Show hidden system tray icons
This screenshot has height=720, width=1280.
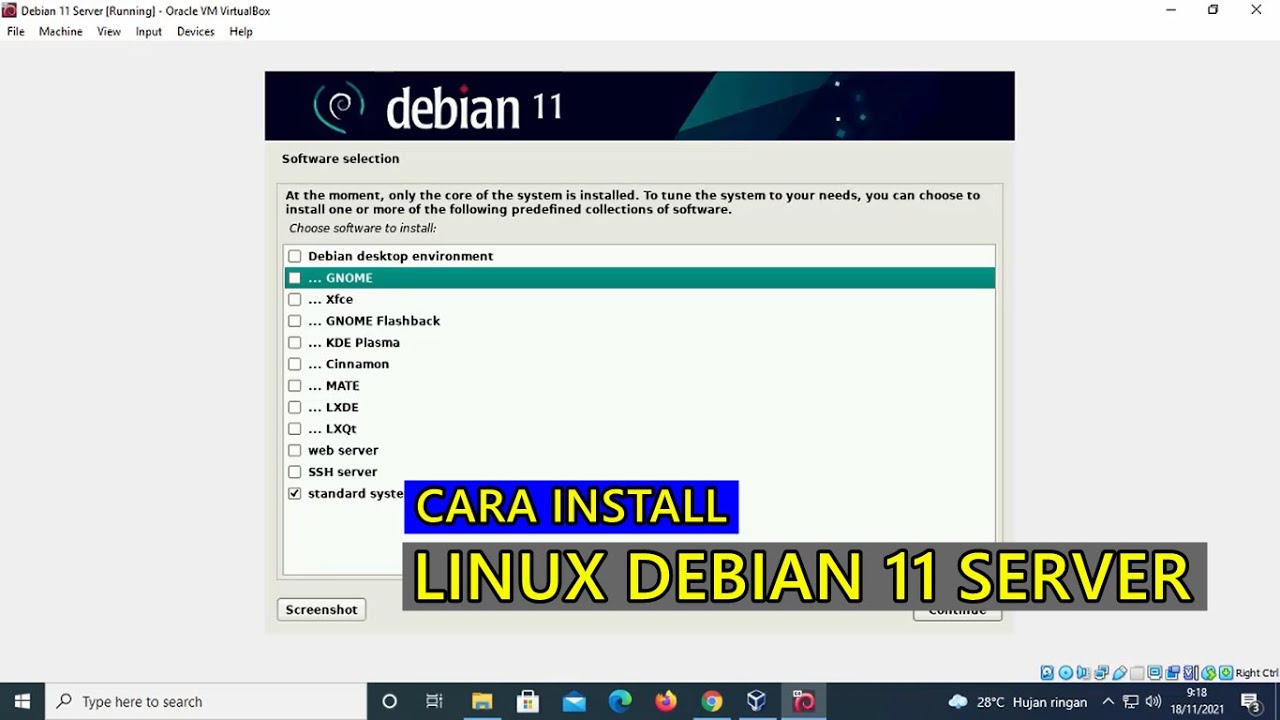[1108, 701]
